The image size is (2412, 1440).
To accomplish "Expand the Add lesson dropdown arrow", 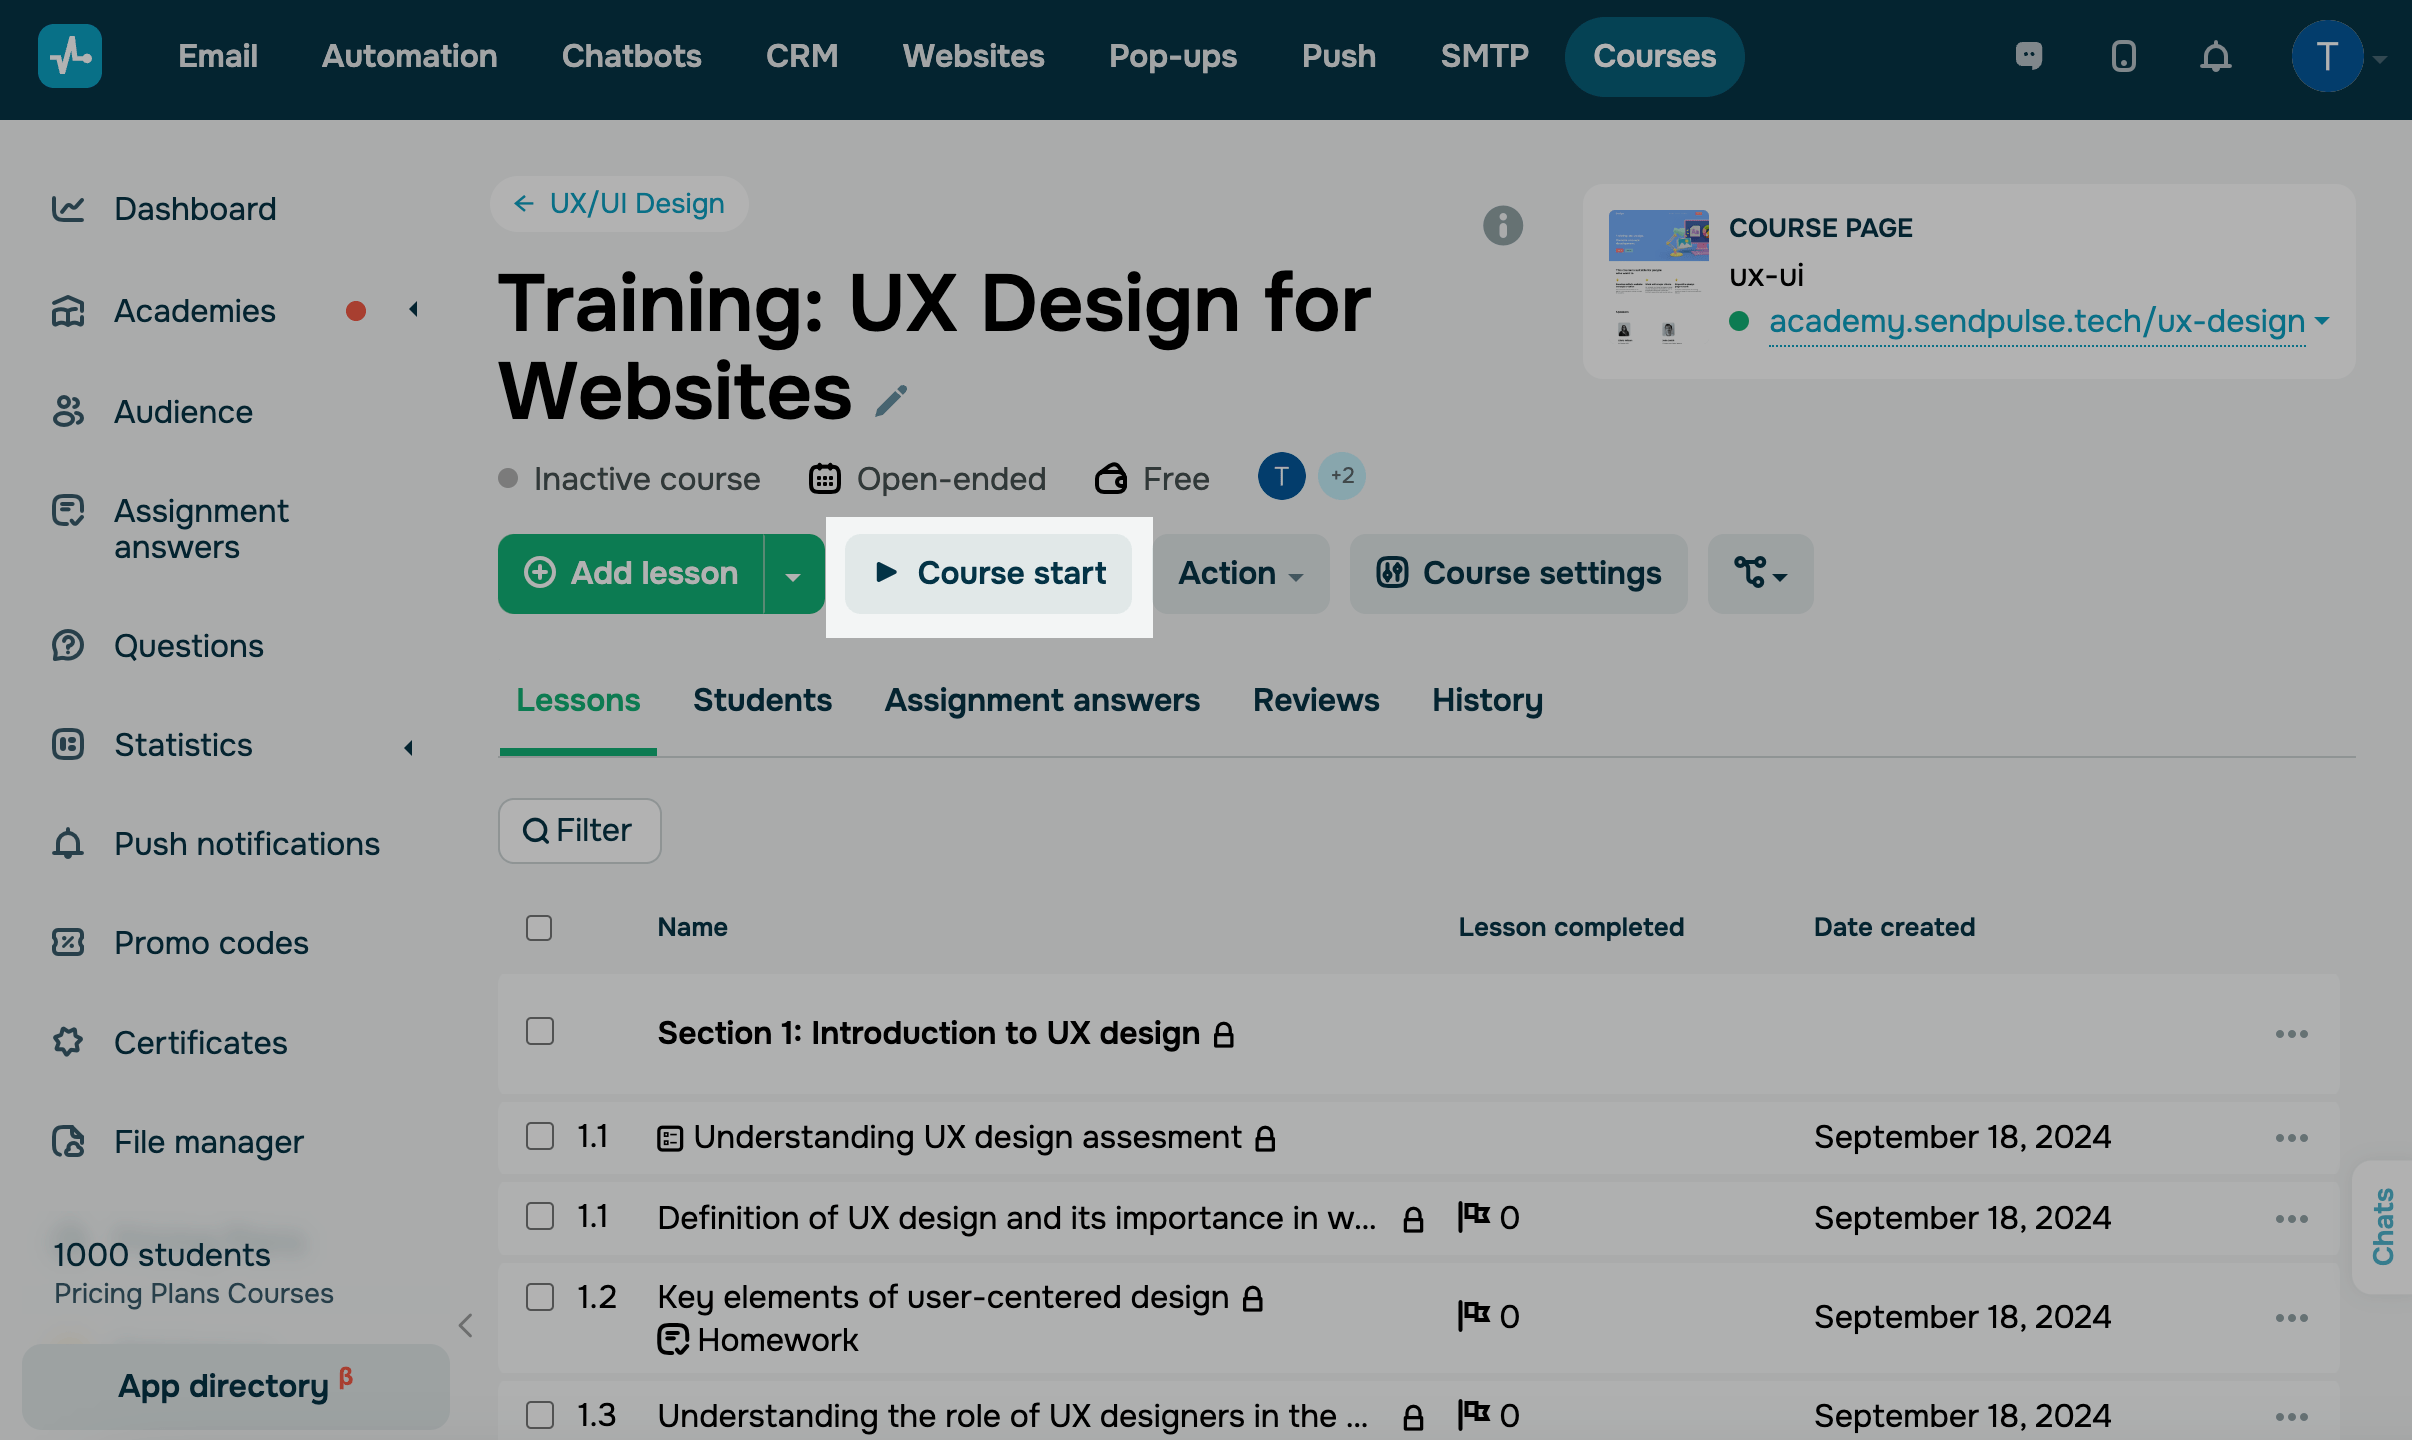I will point(793,575).
